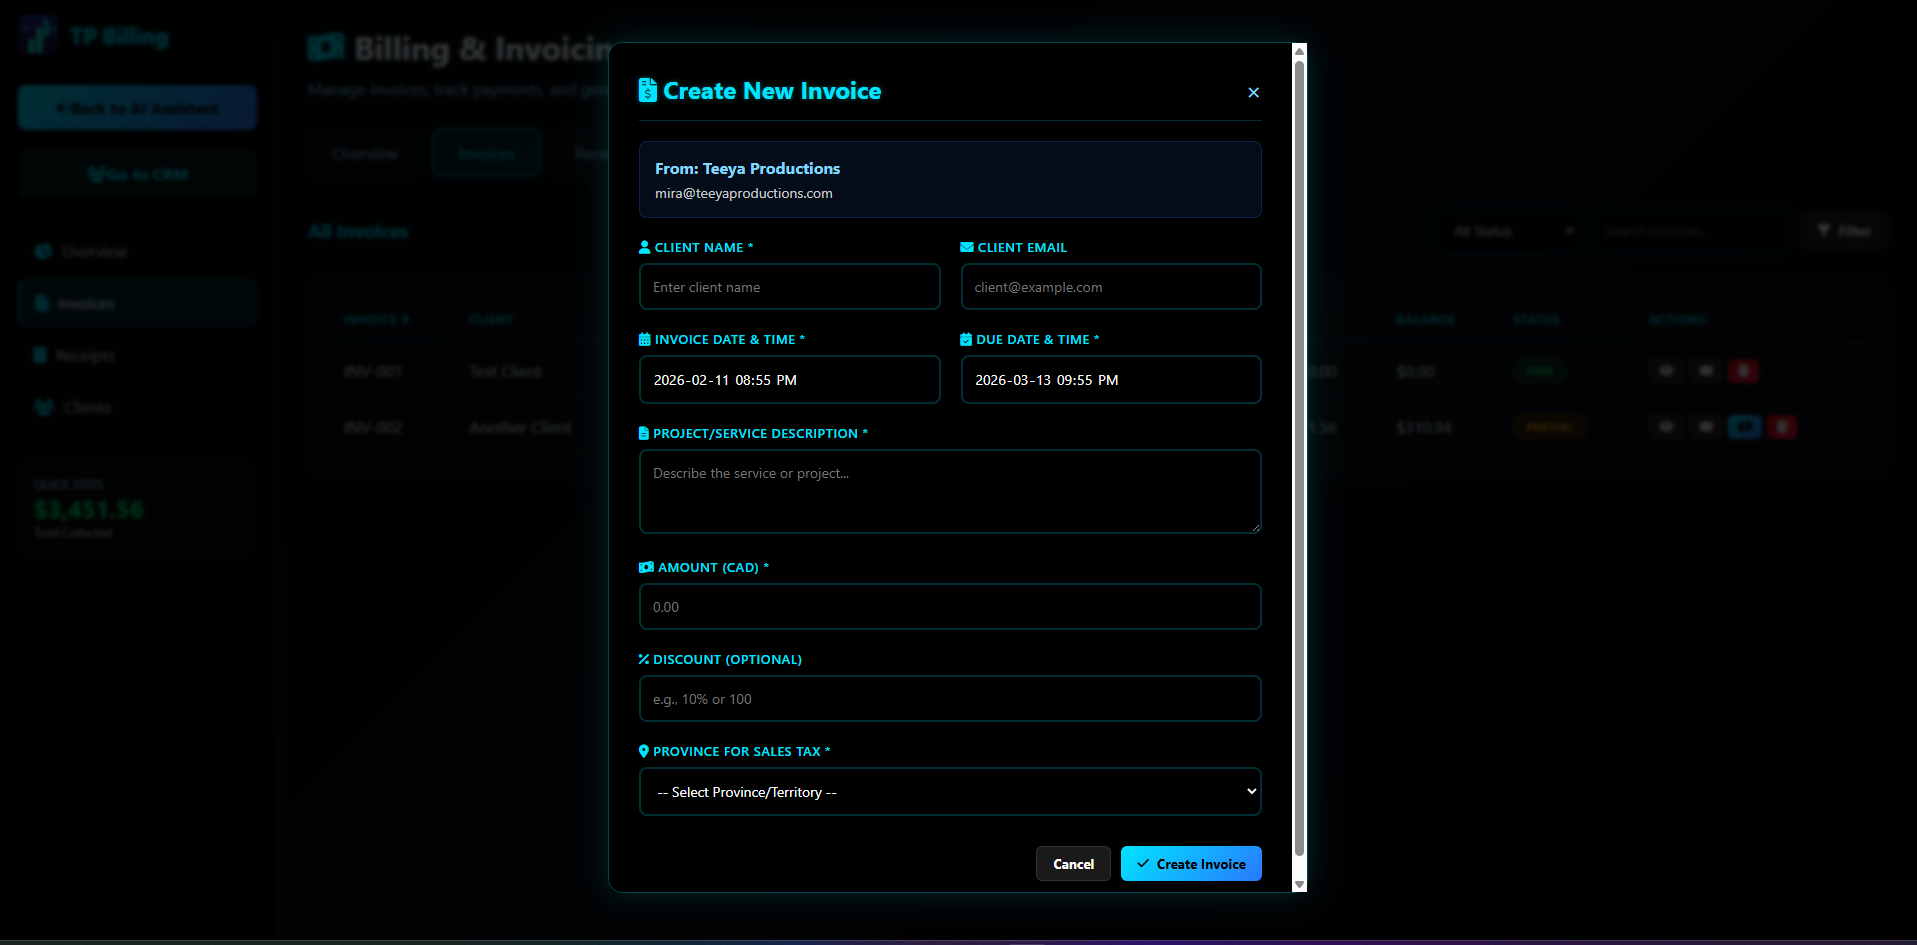Click the Go to CRM link
1917x945 pixels.
pos(137,173)
